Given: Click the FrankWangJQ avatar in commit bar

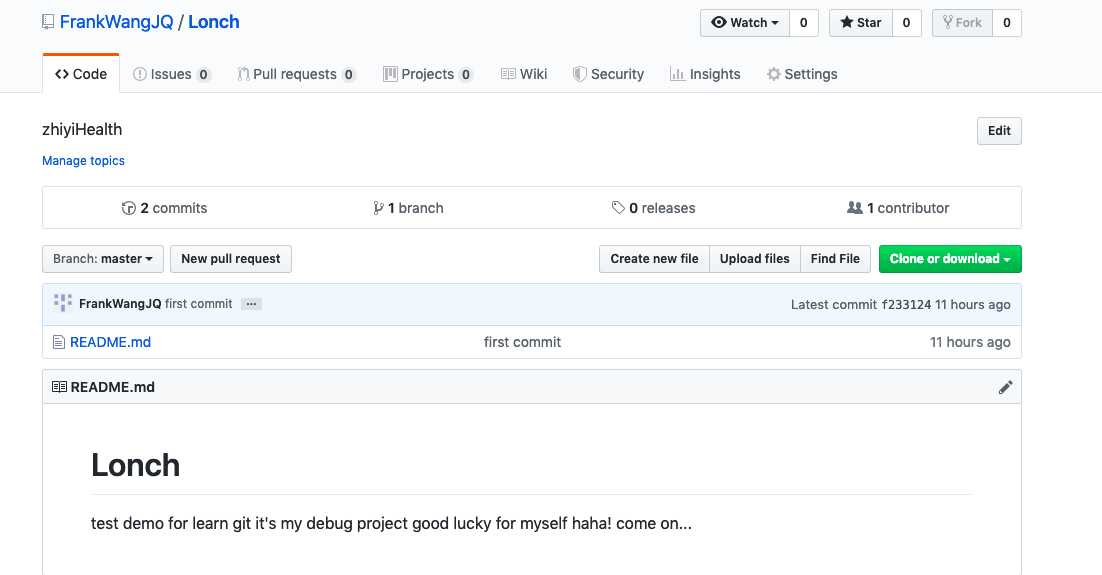Looking at the screenshot, I should (x=63, y=303).
